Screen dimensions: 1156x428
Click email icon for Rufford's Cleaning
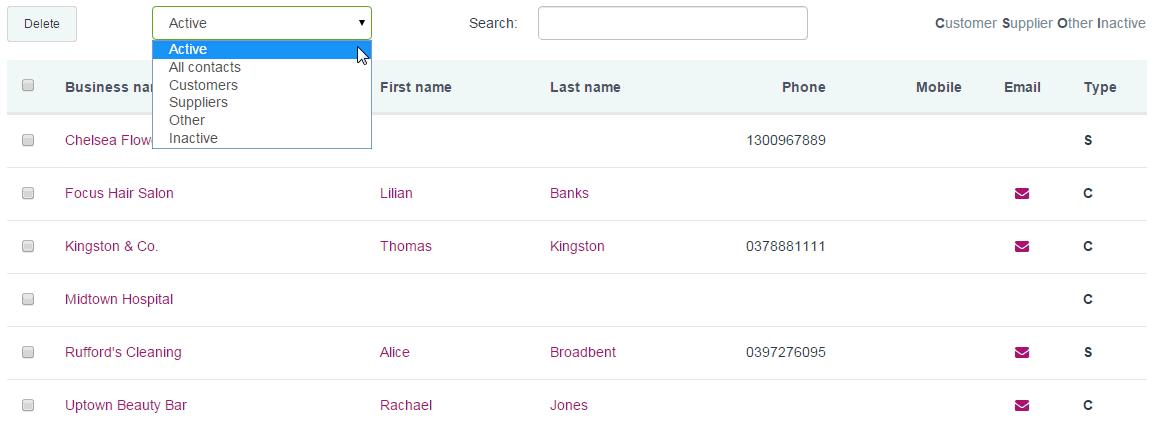tap(1022, 352)
